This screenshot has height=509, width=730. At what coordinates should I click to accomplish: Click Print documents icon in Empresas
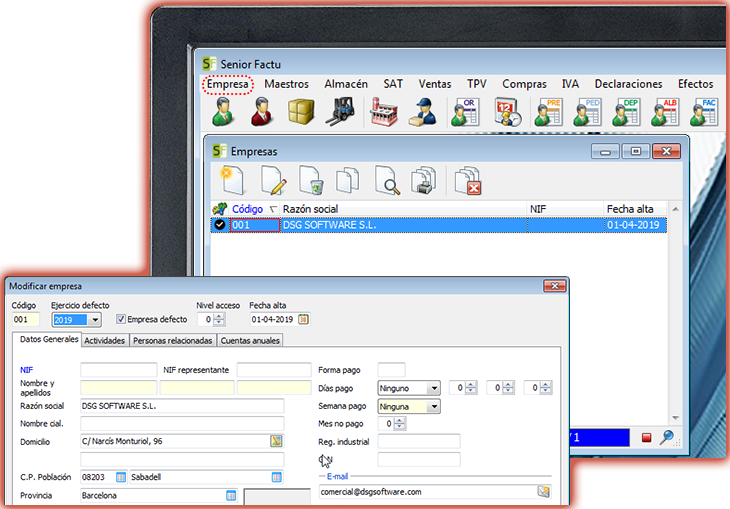(424, 180)
